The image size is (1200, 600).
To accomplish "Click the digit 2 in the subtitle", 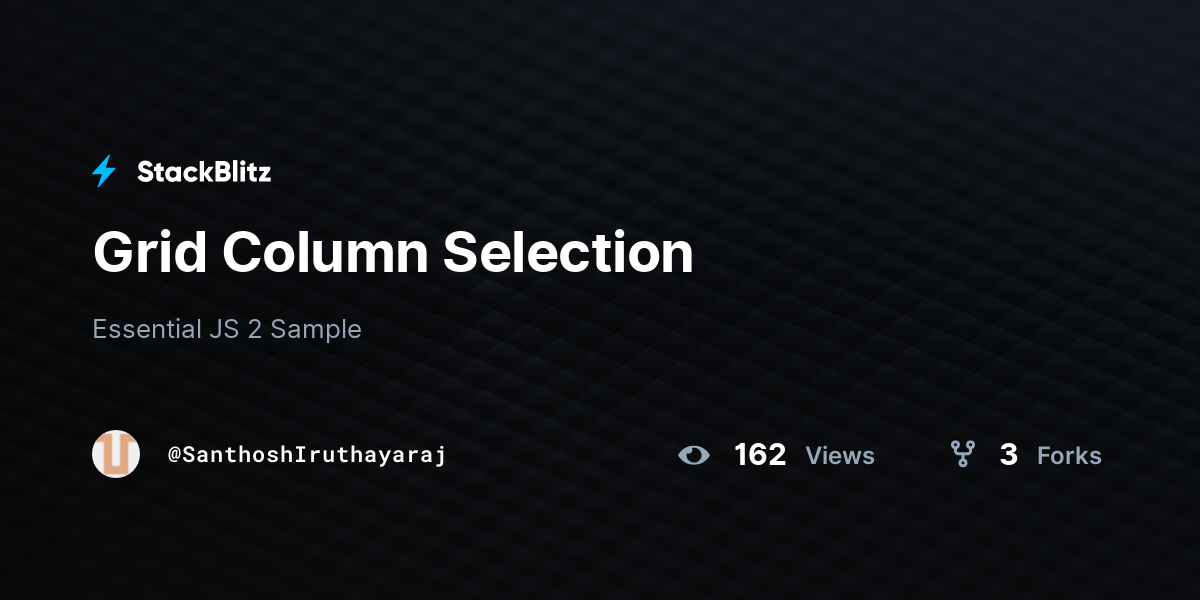I will 255,329.
